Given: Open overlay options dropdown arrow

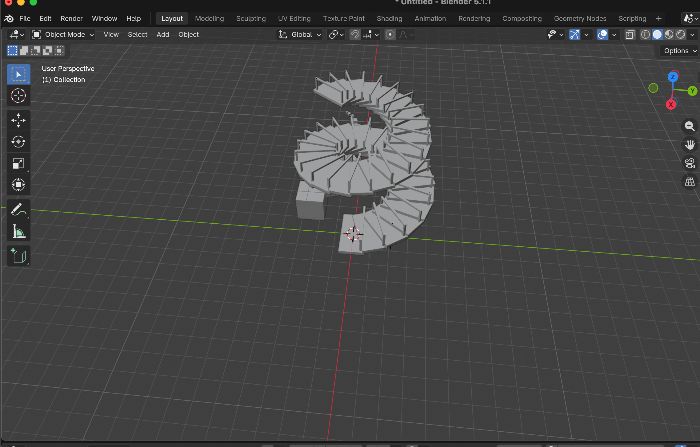Looking at the screenshot, I should click(614, 34).
